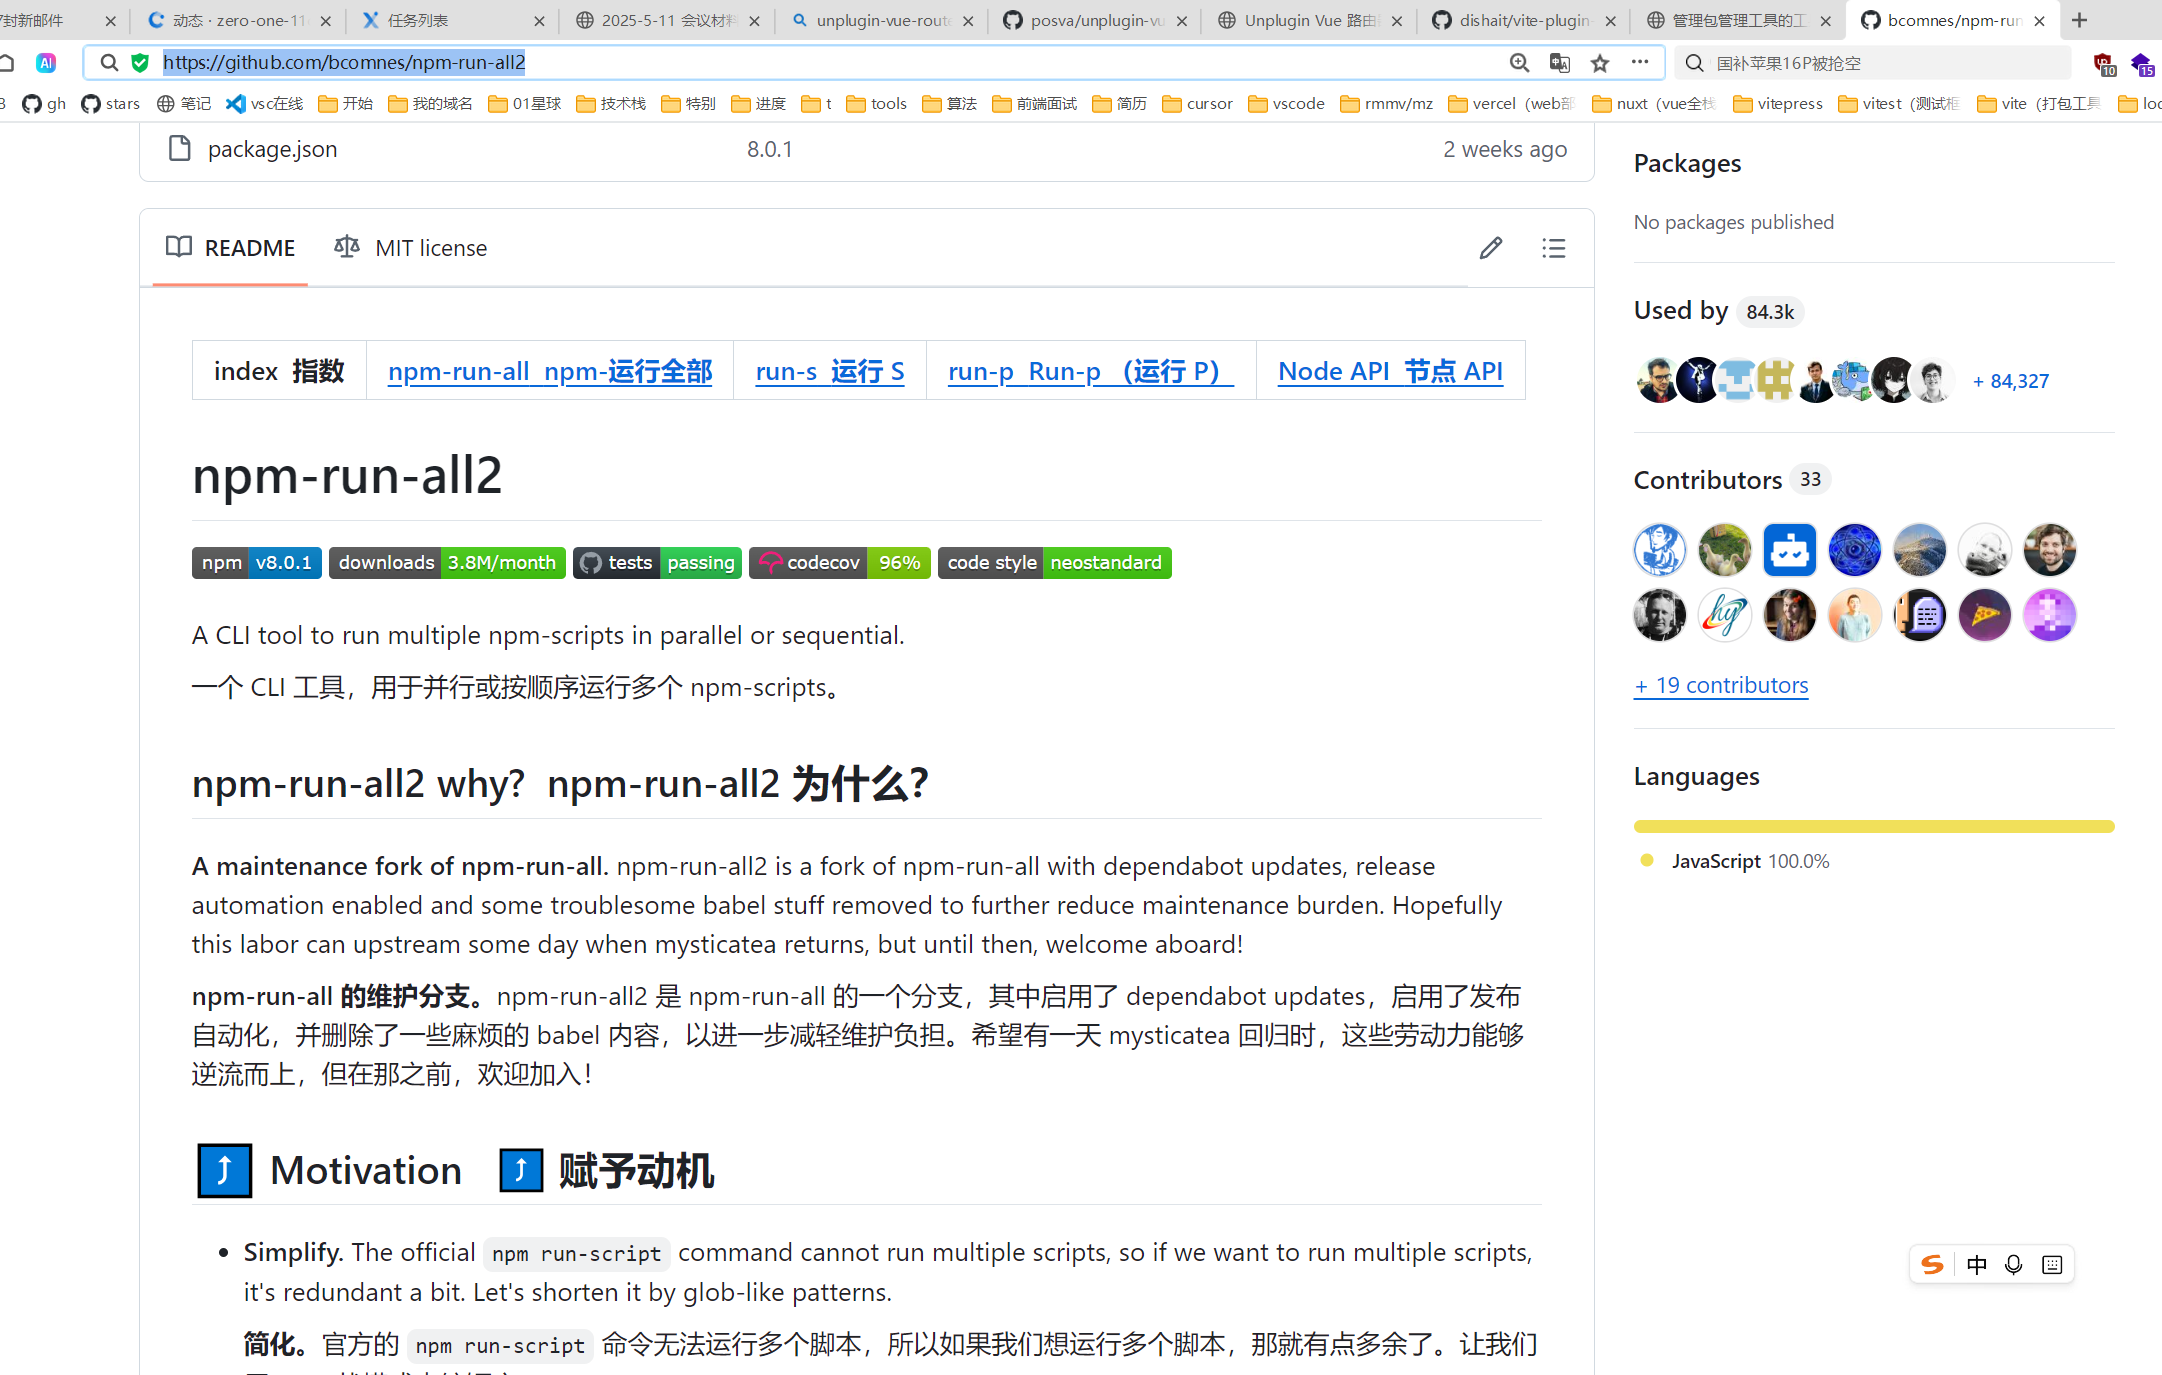Screen dimensions: 2162x1375
Task: Switch to the 2025-5-11 会议材料 tab
Action: click(669, 20)
